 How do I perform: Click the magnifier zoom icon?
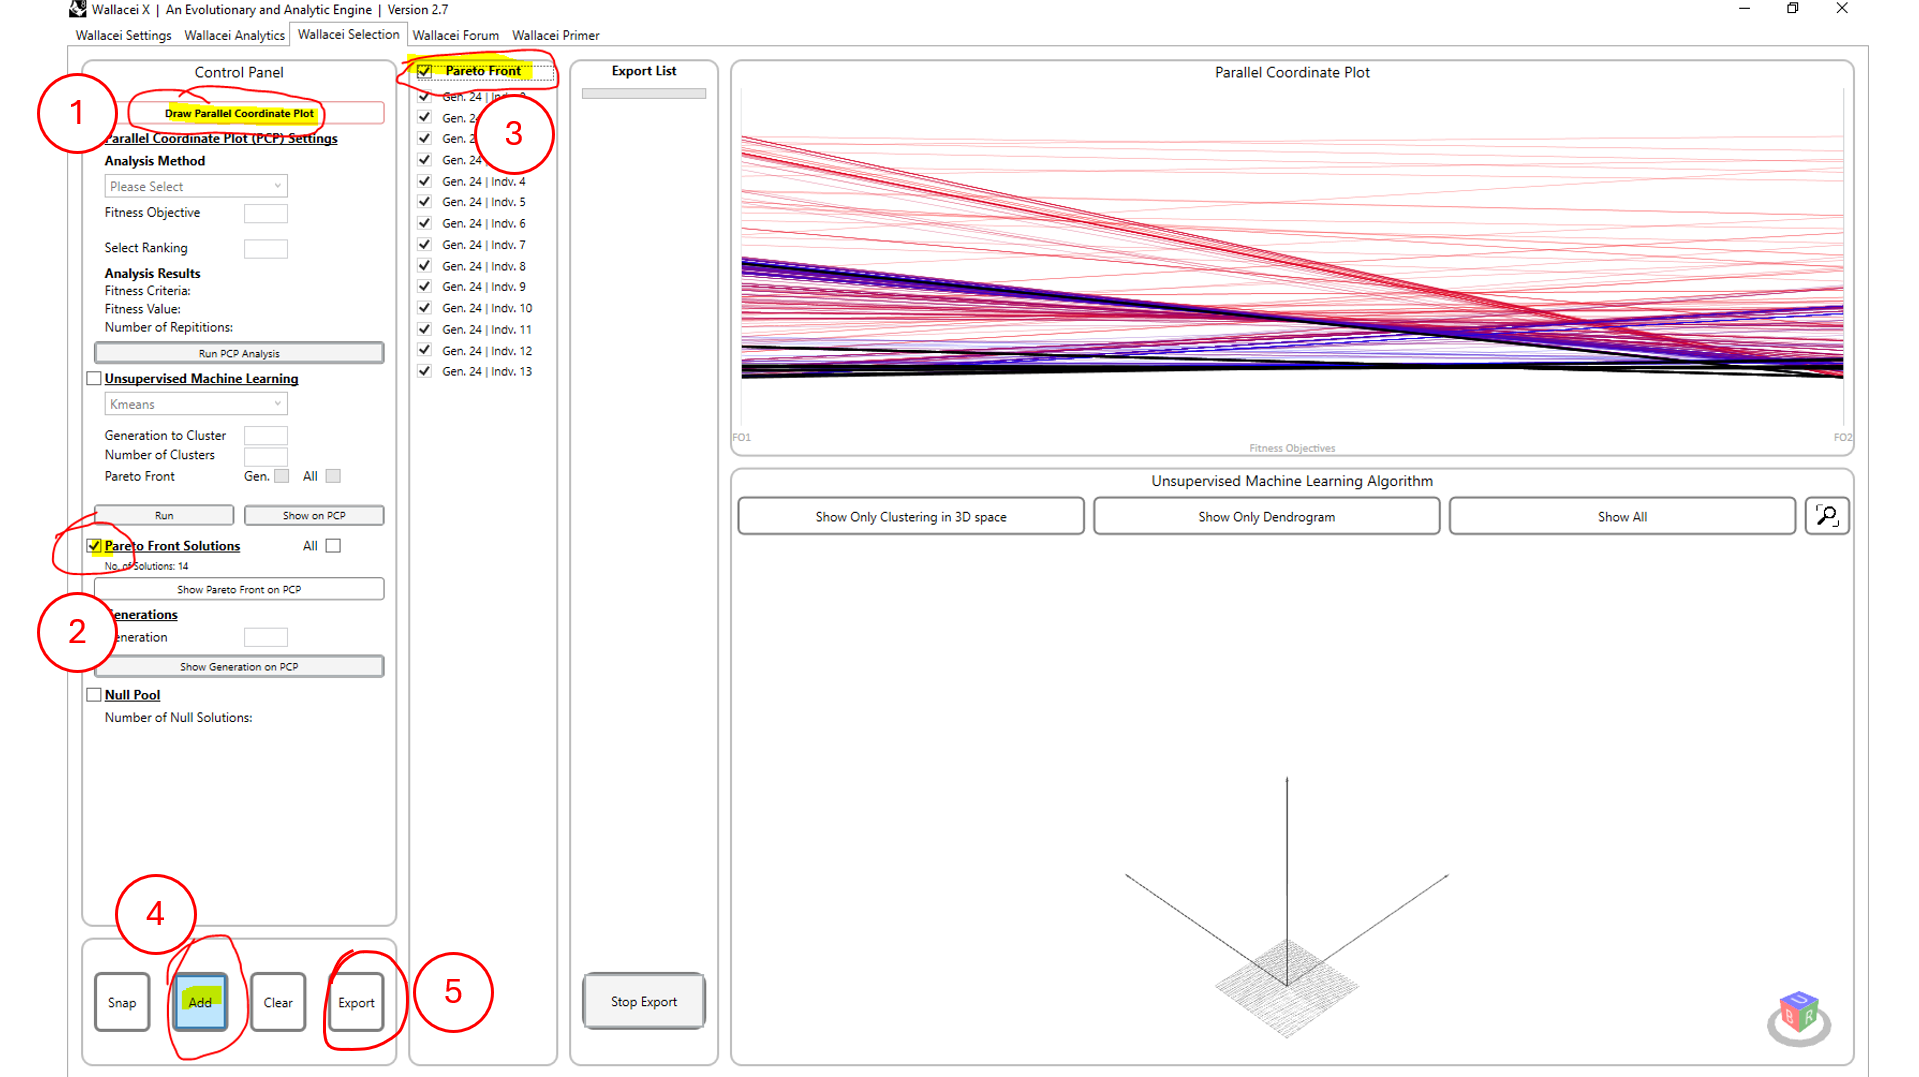(x=1826, y=516)
